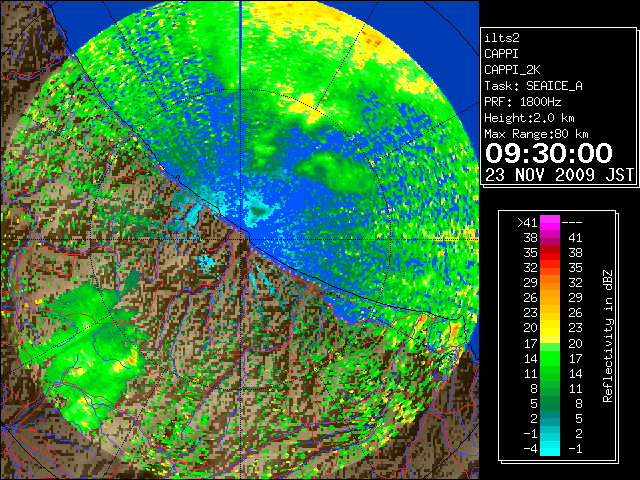Click the magenta >41 dBZ color swatch
640x480 pixels.
point(550,223)
